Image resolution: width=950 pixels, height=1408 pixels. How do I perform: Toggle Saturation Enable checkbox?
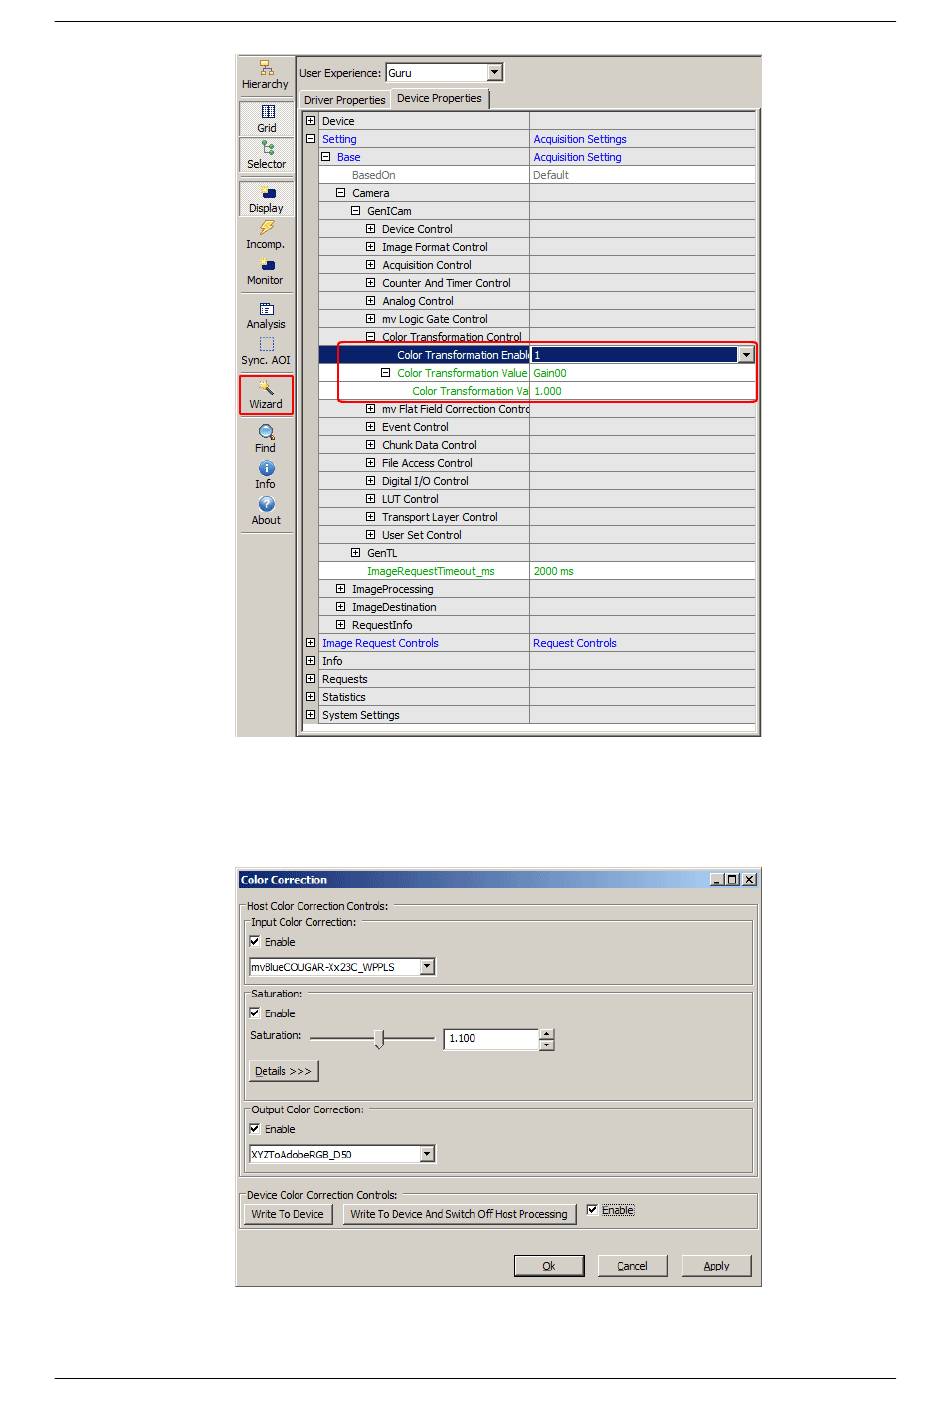[x=255, y=1013]
